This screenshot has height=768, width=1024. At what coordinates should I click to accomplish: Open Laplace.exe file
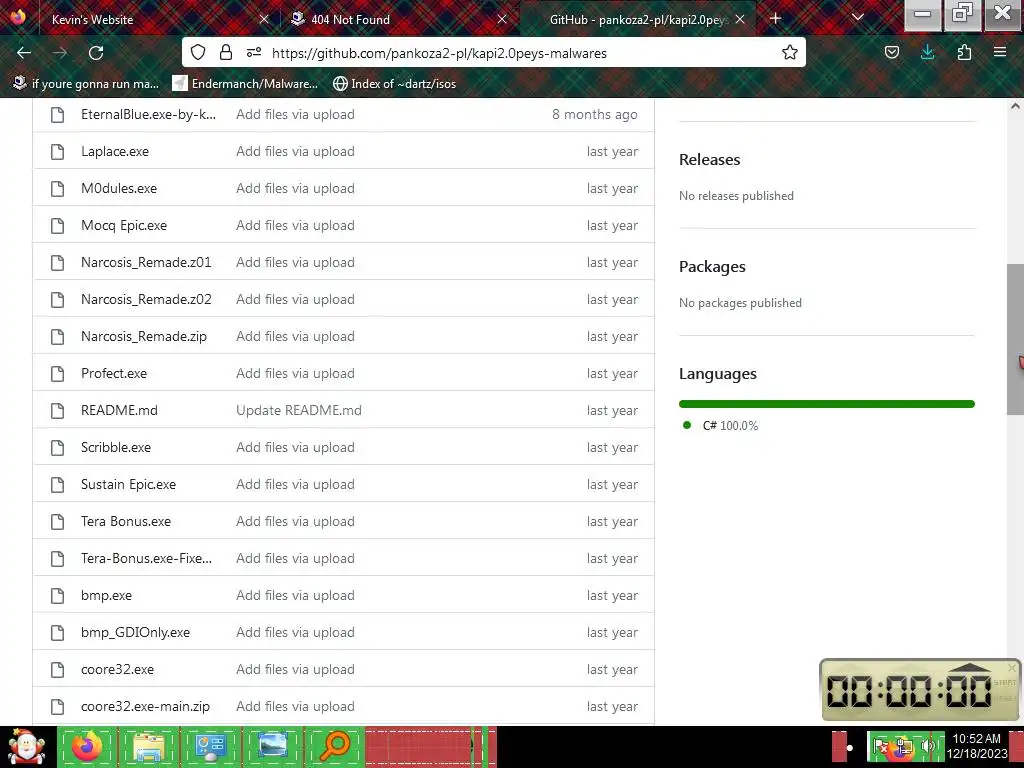(115, 152)
